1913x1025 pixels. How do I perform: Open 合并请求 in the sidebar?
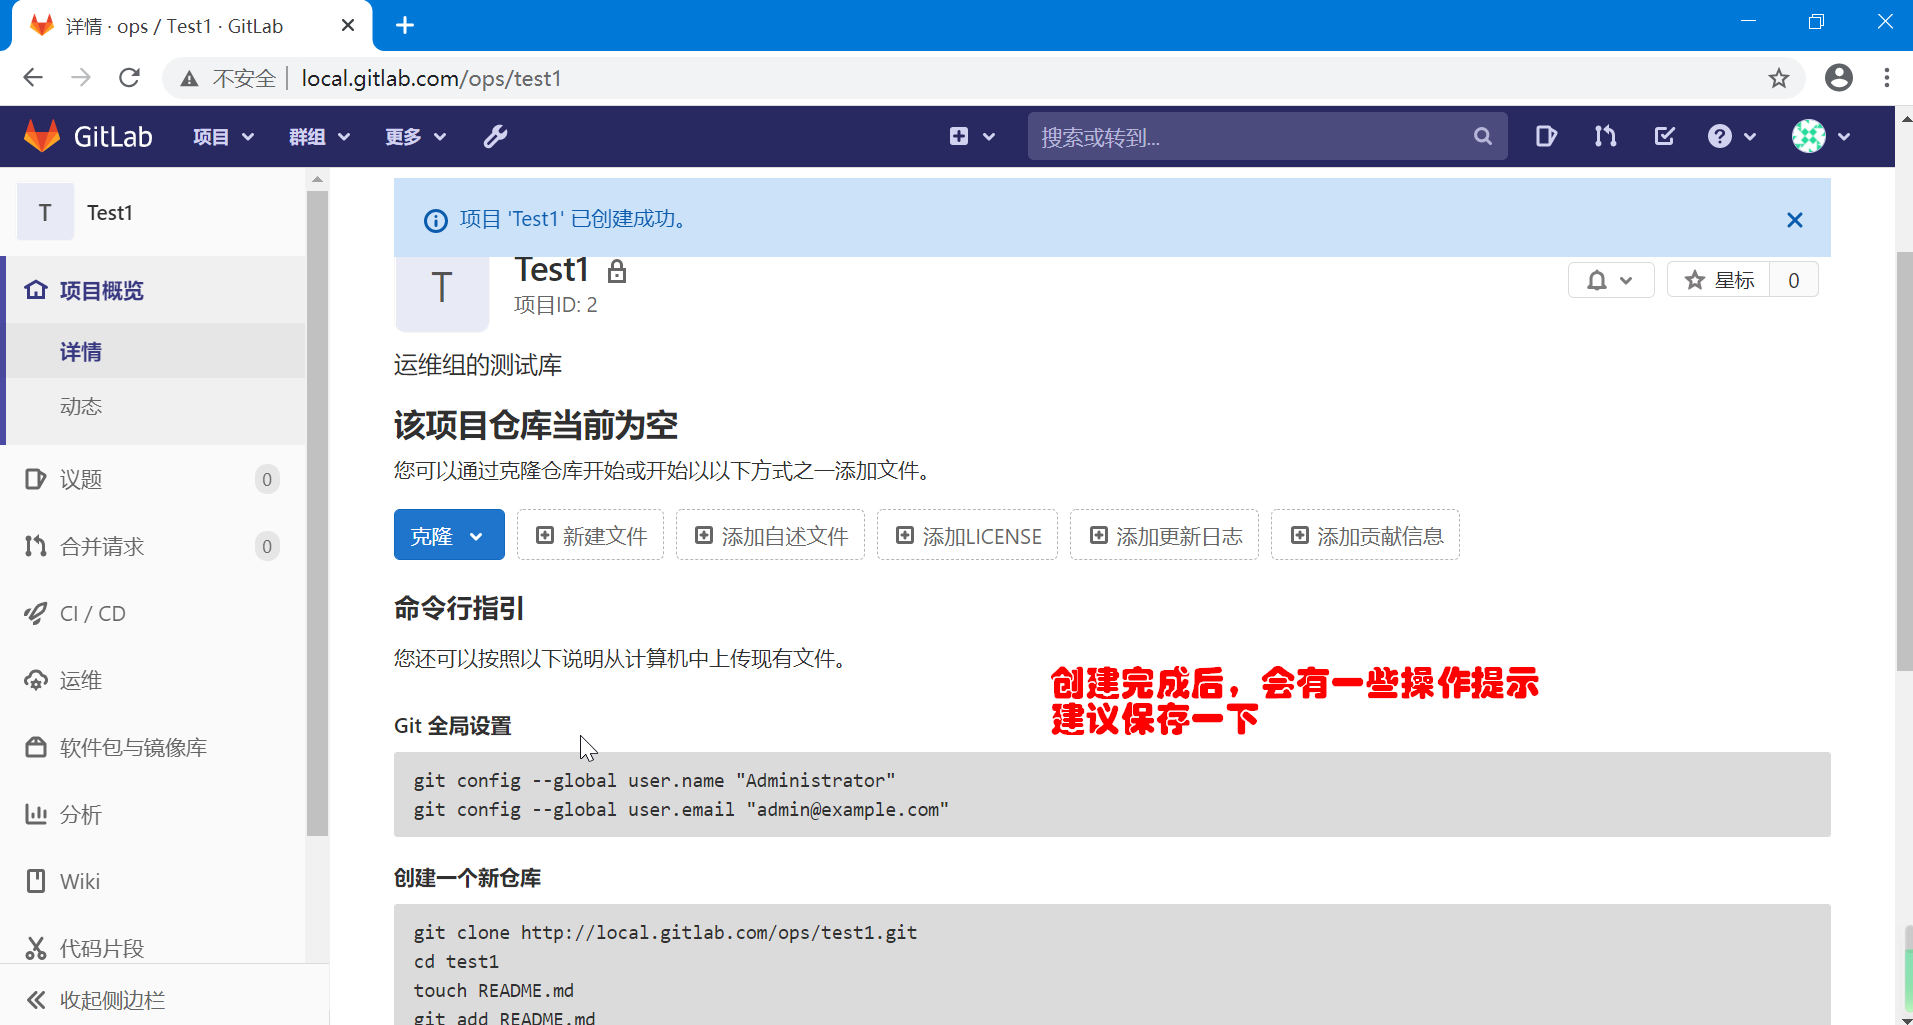point(152,546)
